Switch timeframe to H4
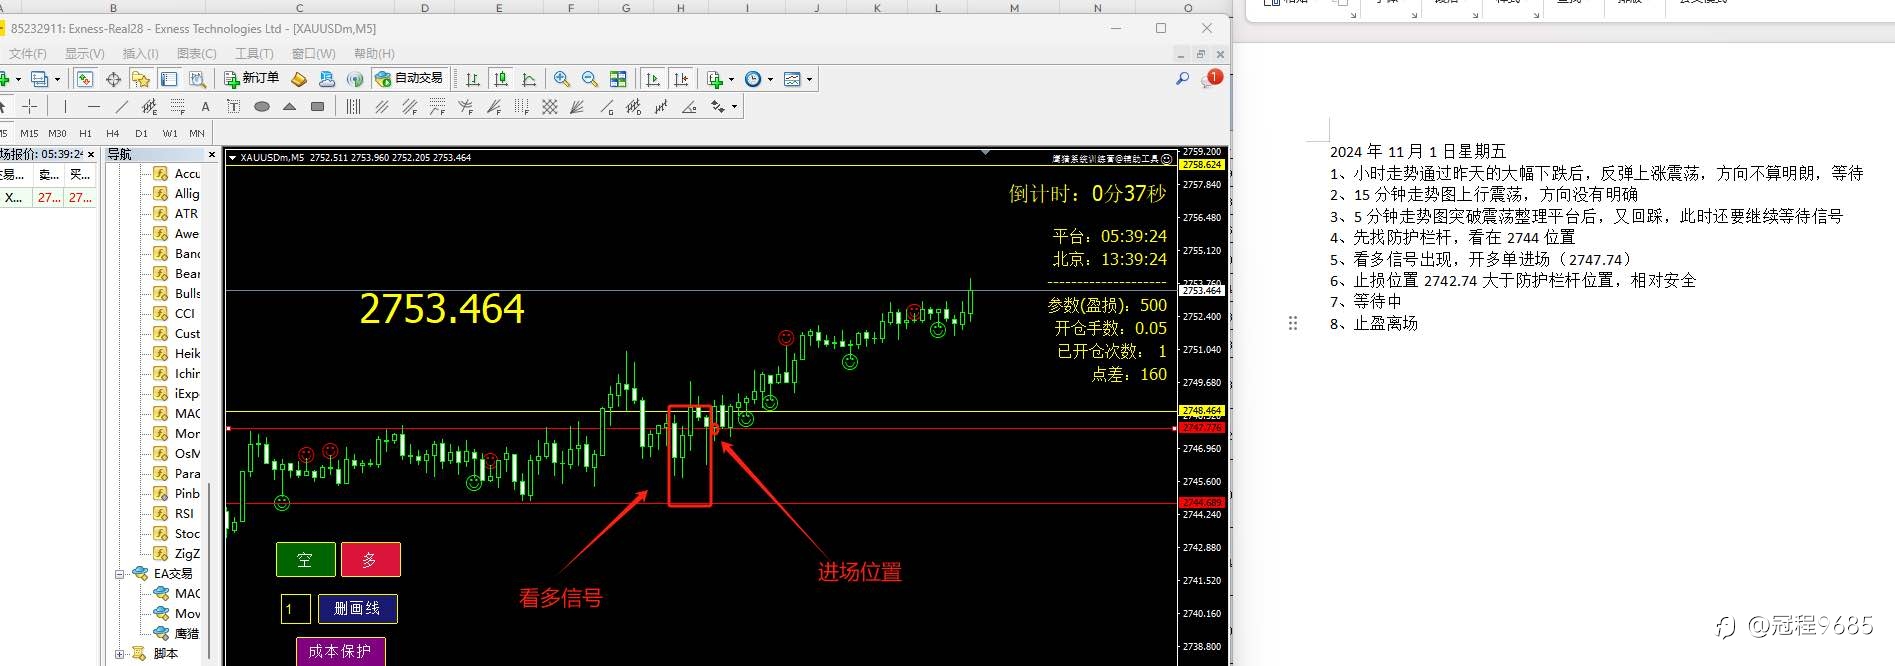Viewport: 1895px width, 666px height. coord(113,133)
